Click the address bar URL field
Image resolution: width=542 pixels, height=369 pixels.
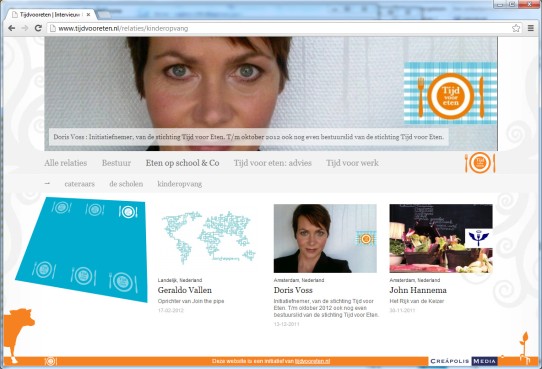280,28
